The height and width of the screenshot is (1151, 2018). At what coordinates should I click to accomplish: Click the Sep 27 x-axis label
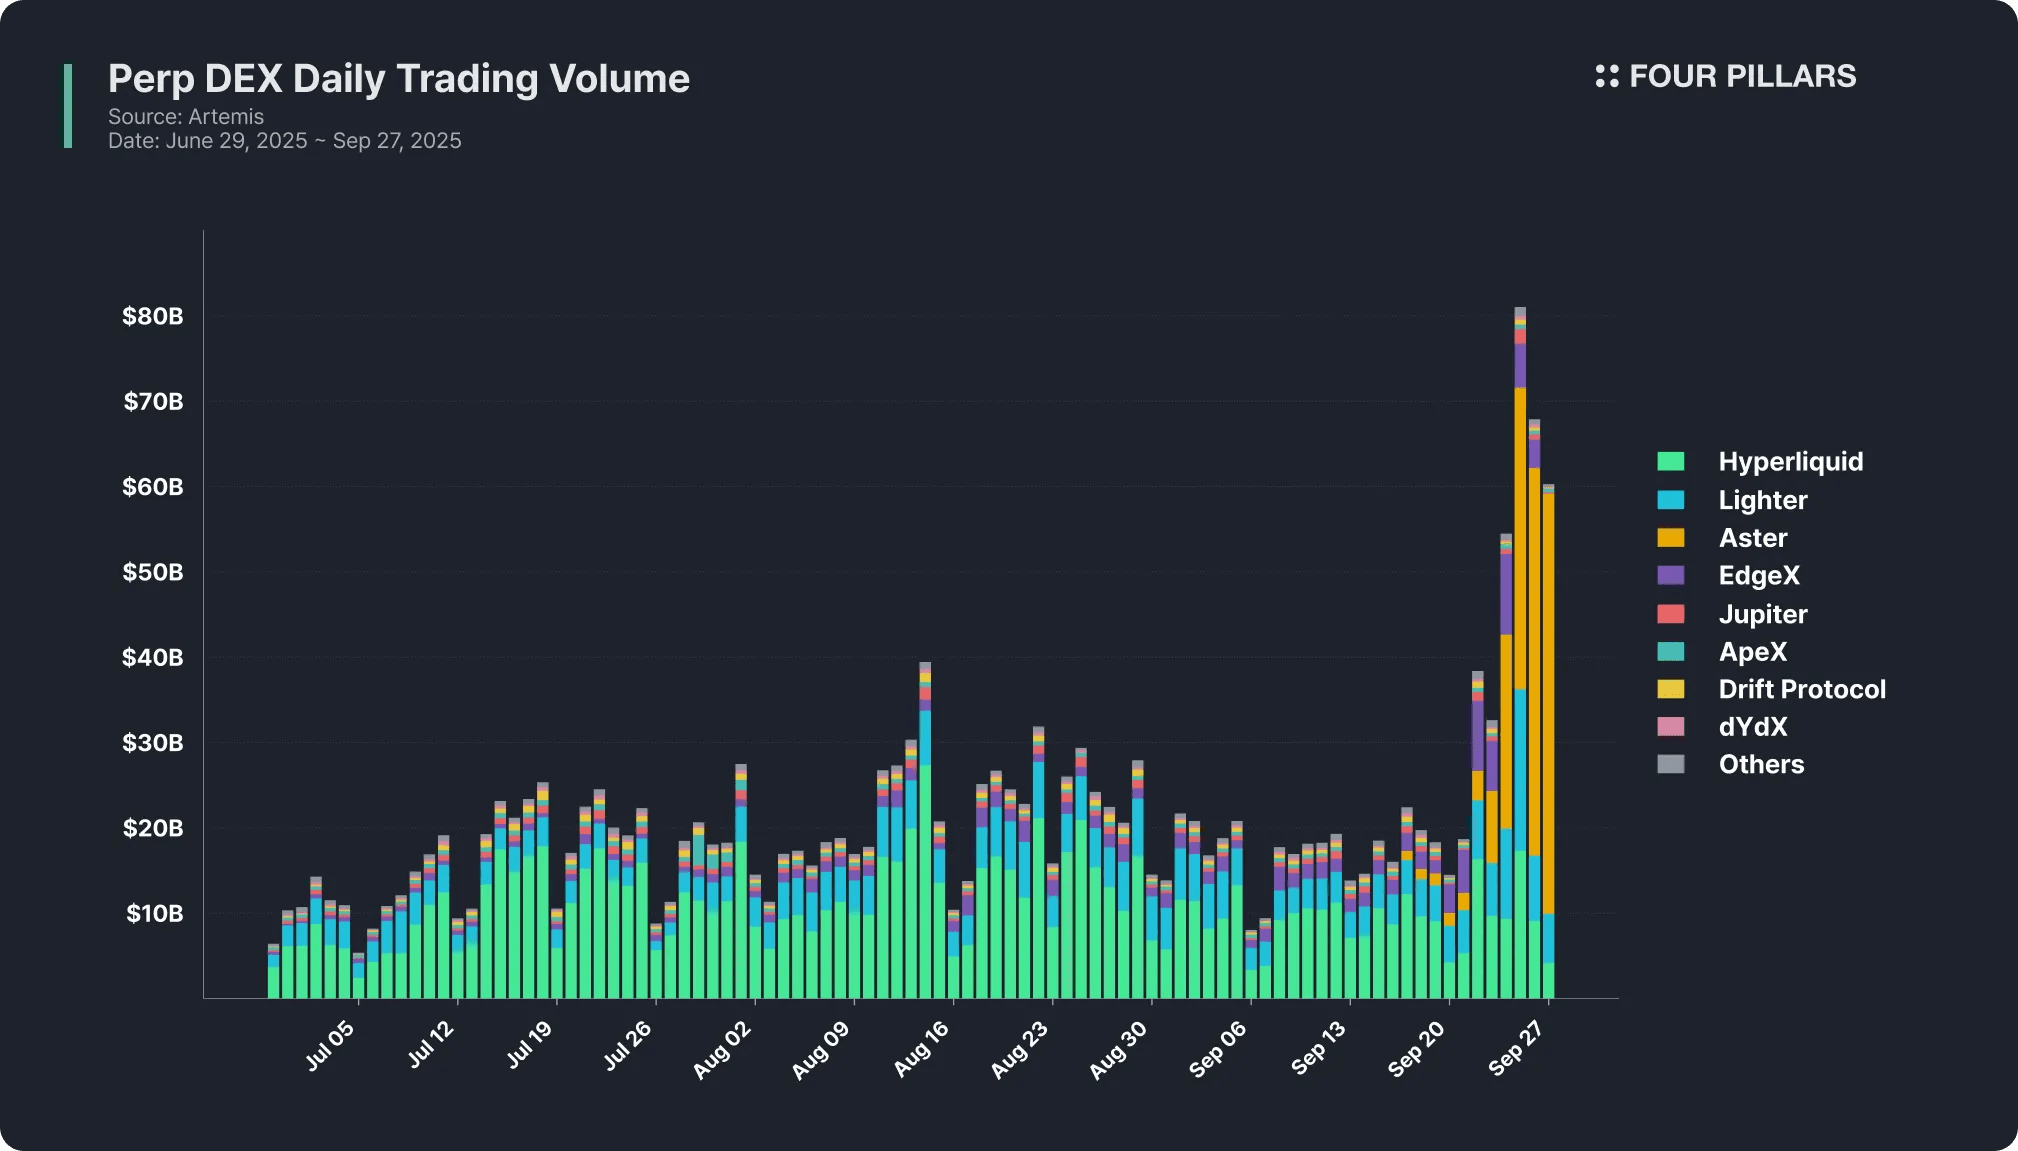pos(1516,1049)
